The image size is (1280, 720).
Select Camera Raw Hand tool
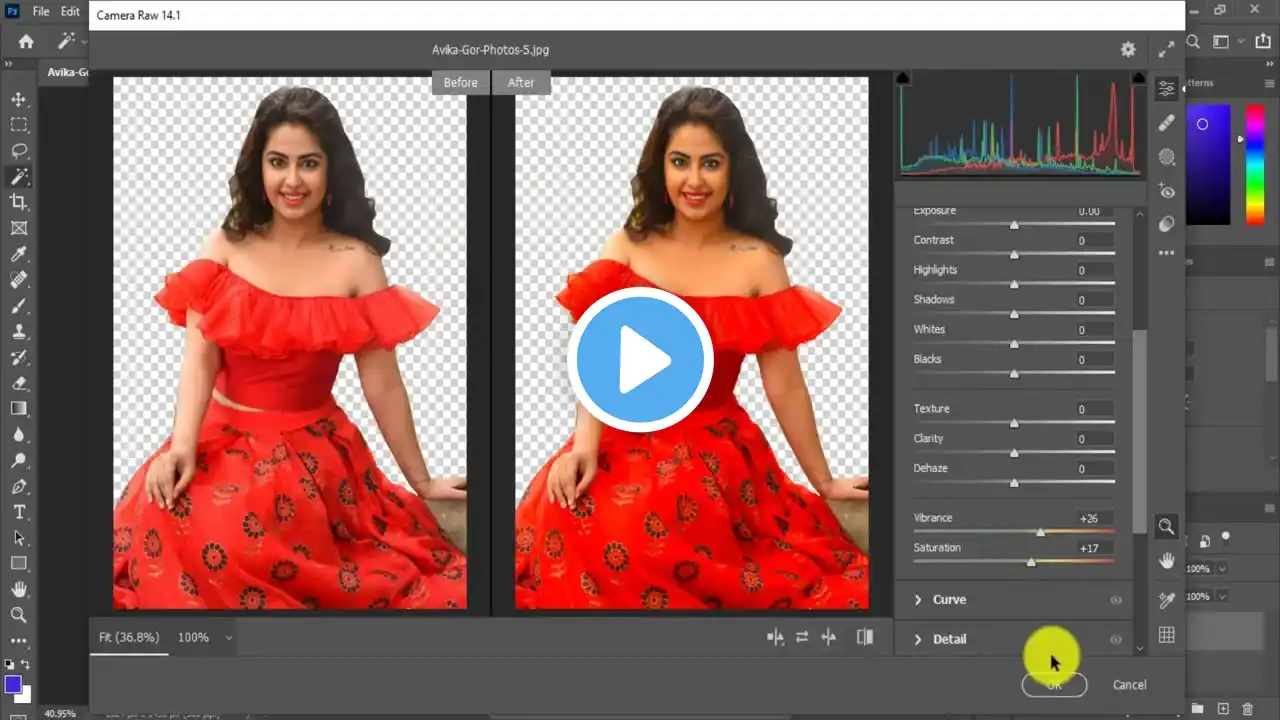click(x=1166, y=562)
